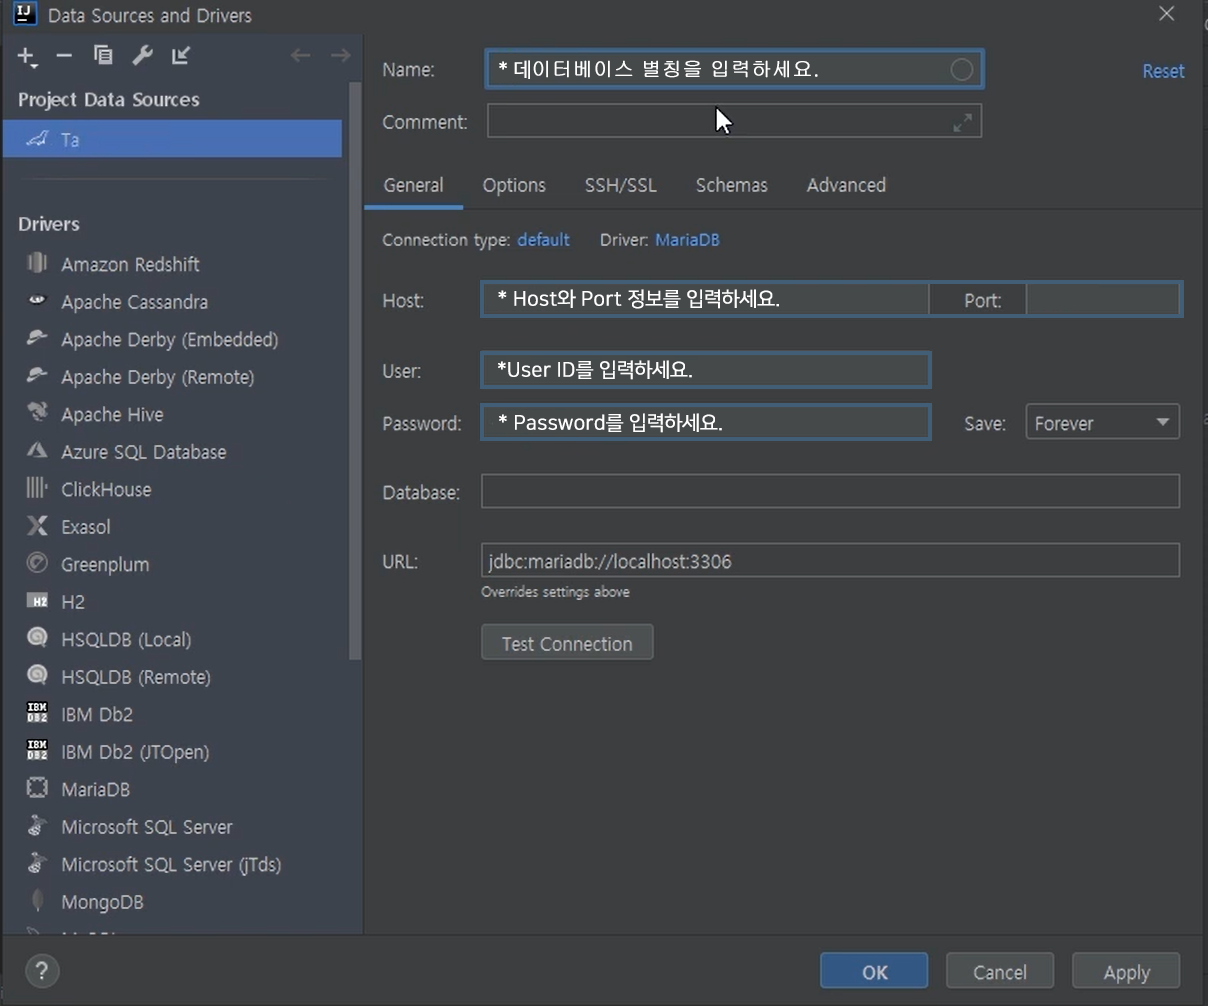Open the General tab
The width and height of the screenshot is (1208, 1006).
click(413, 185)
